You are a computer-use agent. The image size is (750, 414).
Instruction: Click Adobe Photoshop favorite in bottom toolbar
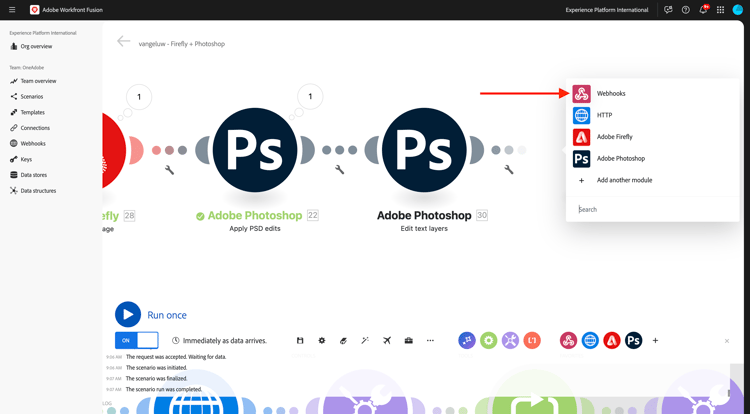pos(633,340)
